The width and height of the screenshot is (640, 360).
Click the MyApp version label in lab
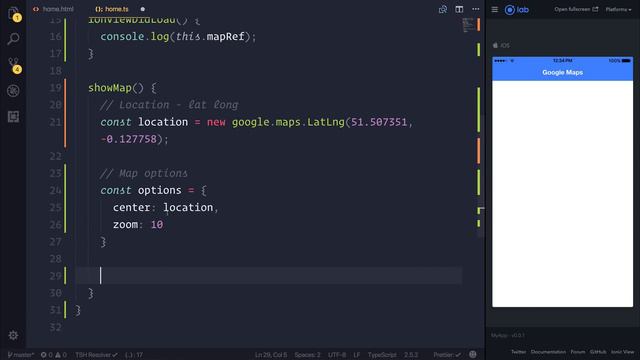point(508,336)
